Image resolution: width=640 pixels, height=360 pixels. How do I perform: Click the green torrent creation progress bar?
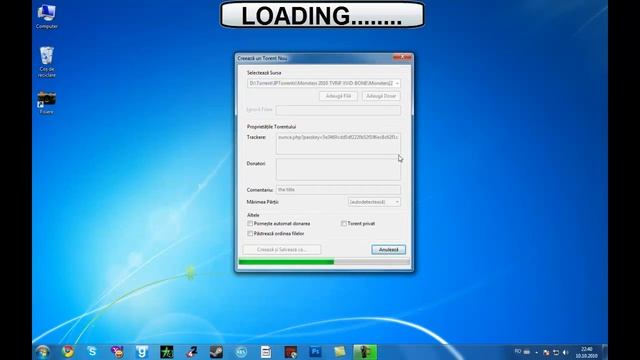324,262
